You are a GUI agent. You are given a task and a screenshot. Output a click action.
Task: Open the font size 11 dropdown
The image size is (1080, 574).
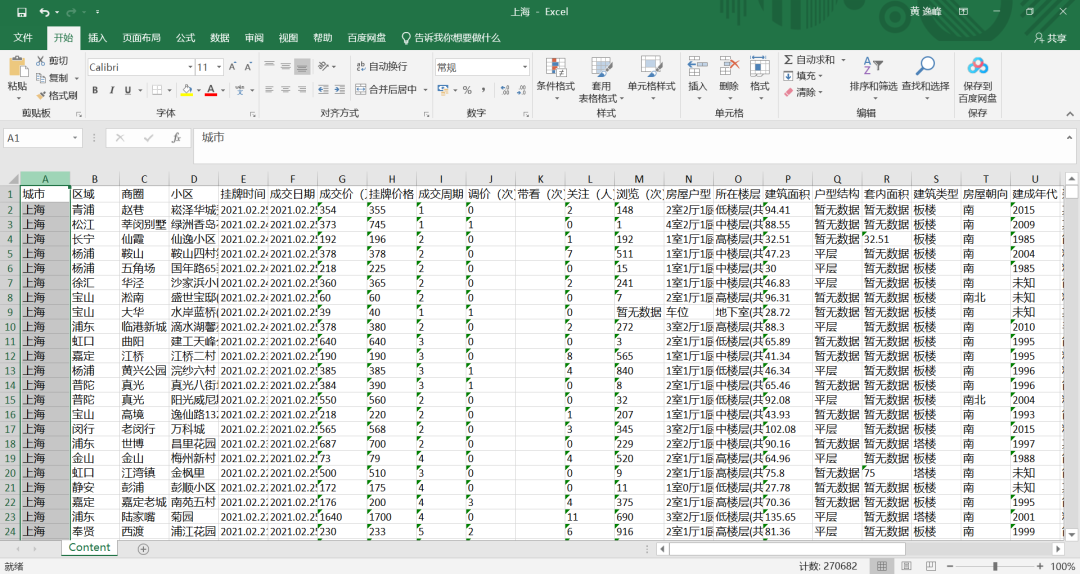[219, 67]
